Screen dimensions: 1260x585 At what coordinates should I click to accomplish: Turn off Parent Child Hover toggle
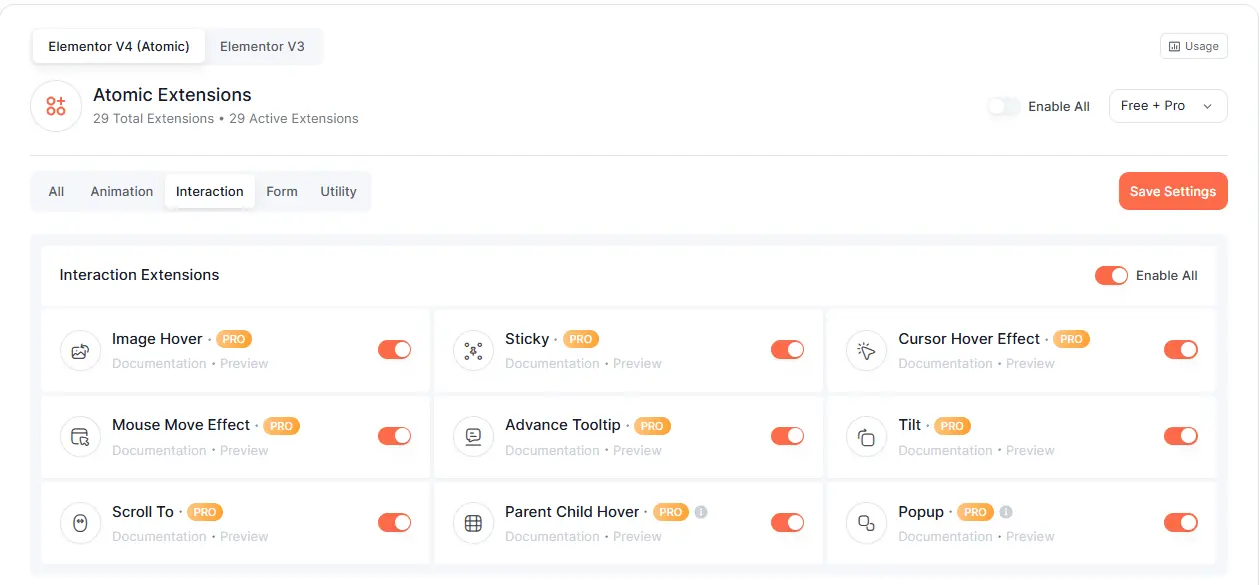(x=787, y=522)
